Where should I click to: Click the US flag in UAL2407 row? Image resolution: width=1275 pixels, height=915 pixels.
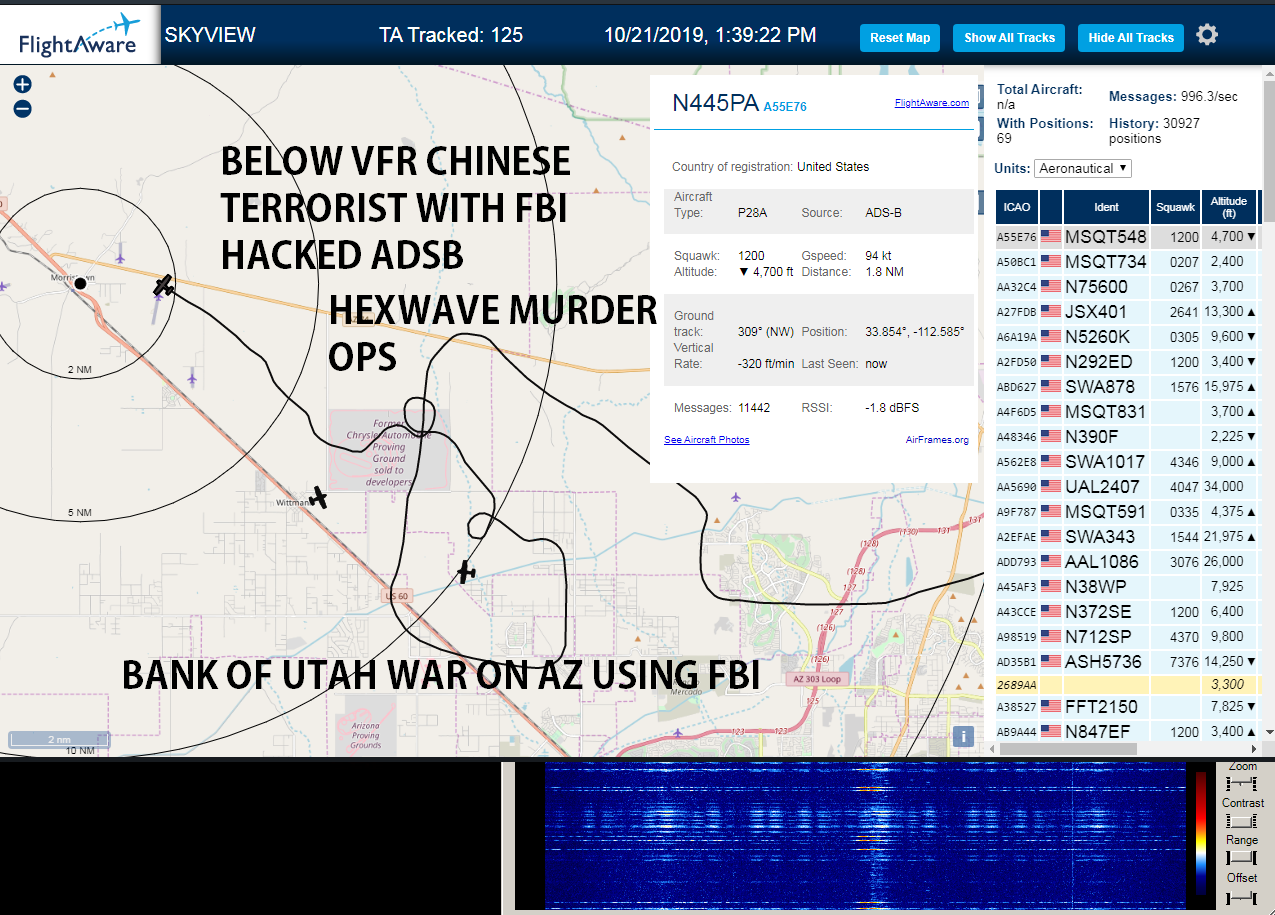coord(1050,487)
